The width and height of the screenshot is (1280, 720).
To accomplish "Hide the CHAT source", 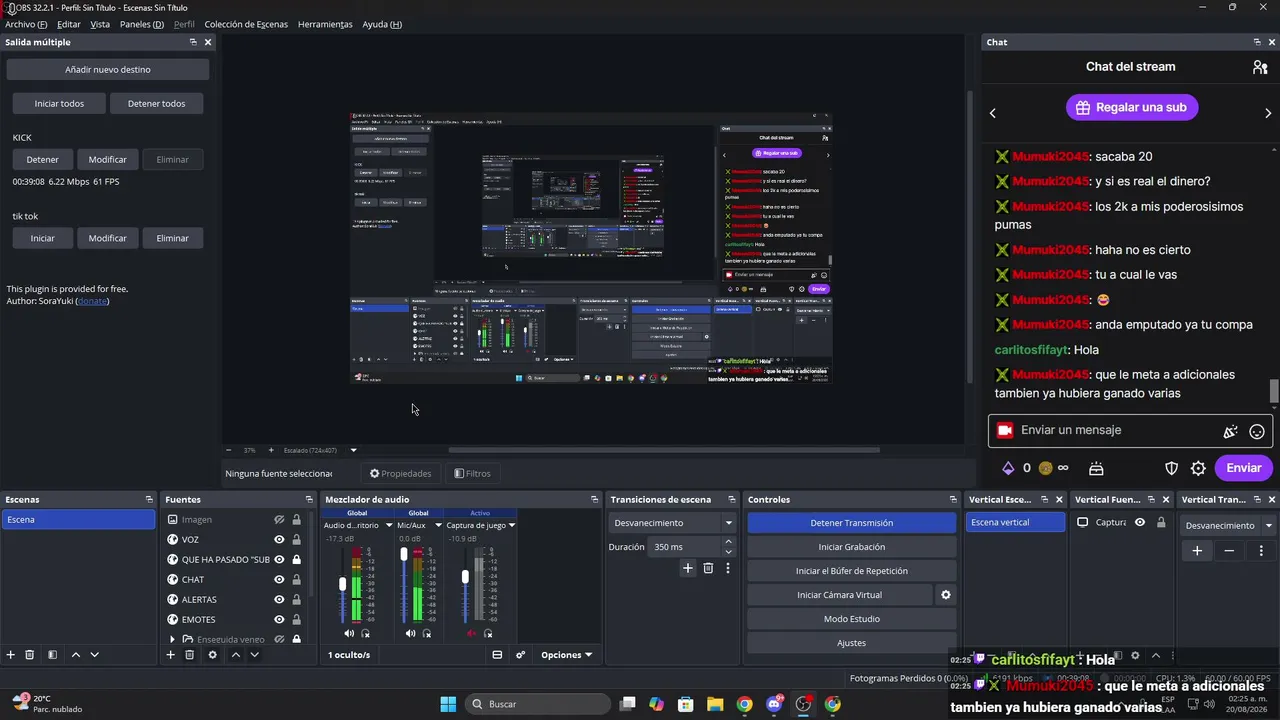I will [279, 580].
